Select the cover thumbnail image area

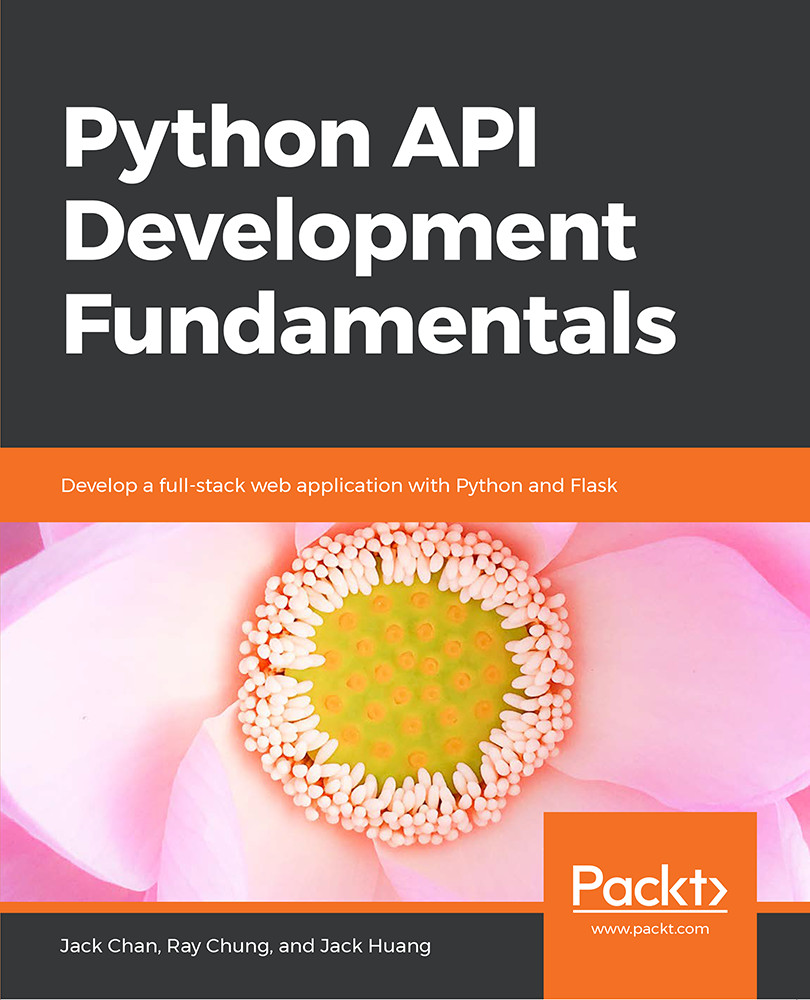pyautogui.click(x=405, y=500)
